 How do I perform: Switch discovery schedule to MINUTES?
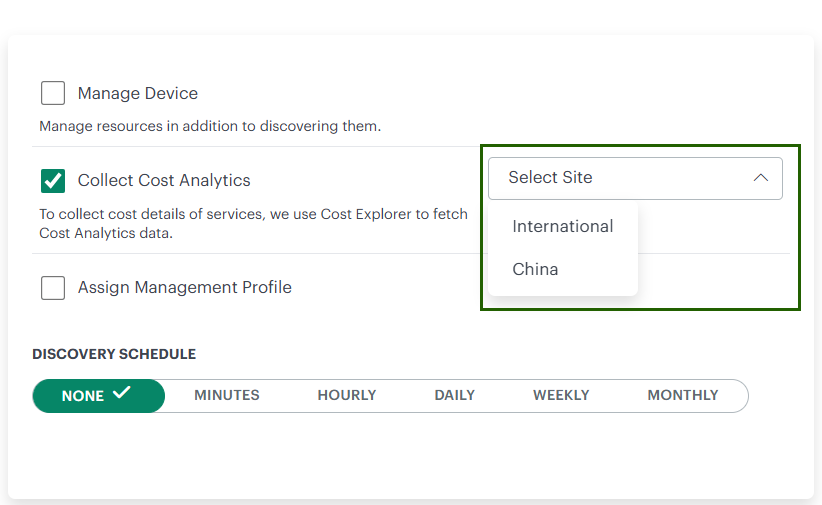[227, 395]
